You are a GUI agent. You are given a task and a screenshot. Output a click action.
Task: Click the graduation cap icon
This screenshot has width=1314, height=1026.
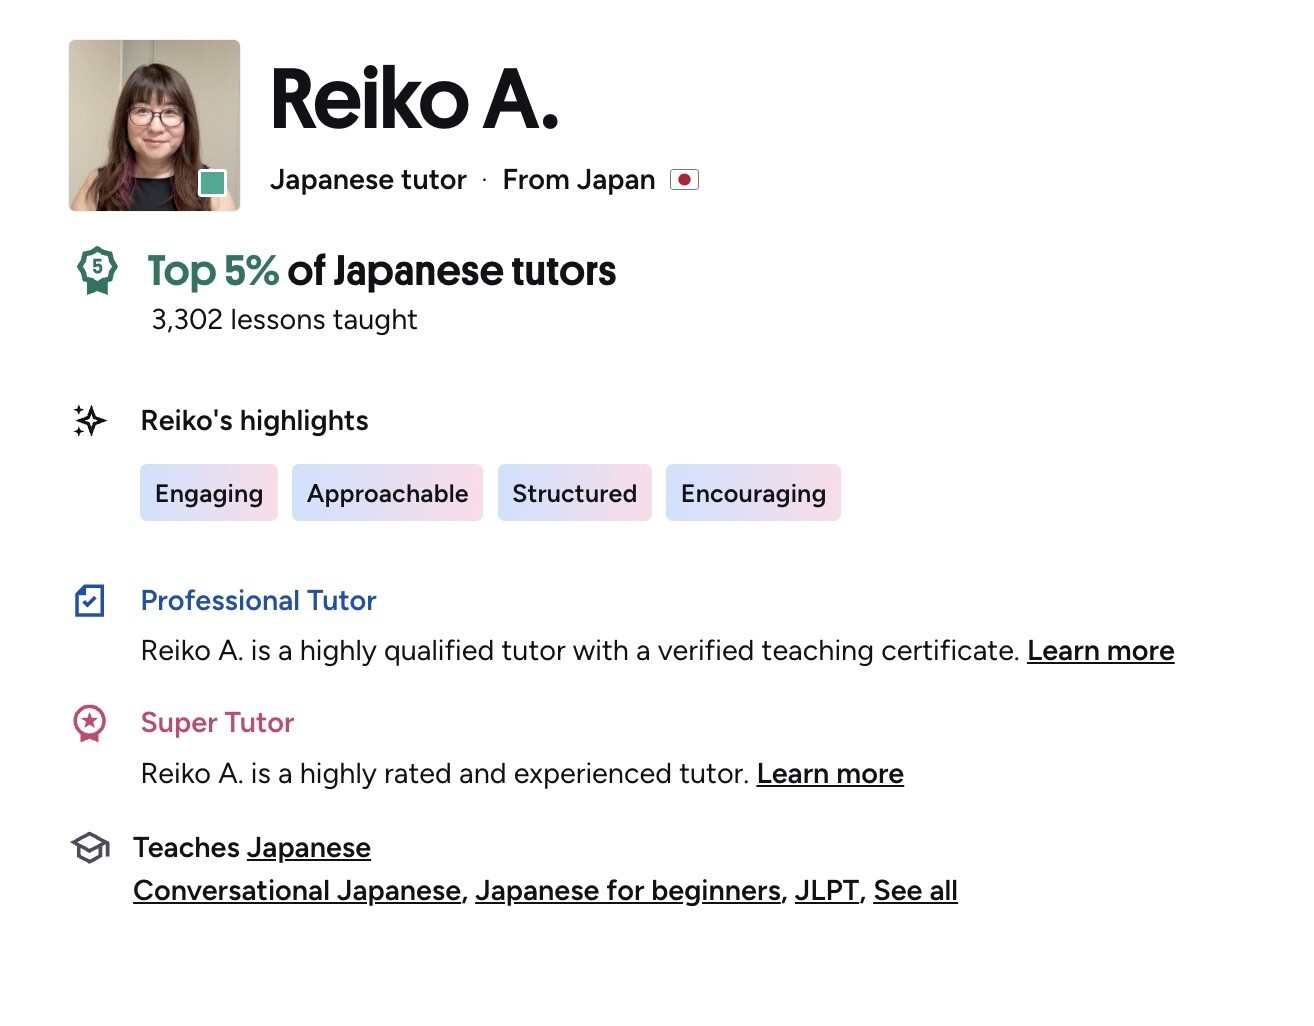tap(90, 848)
